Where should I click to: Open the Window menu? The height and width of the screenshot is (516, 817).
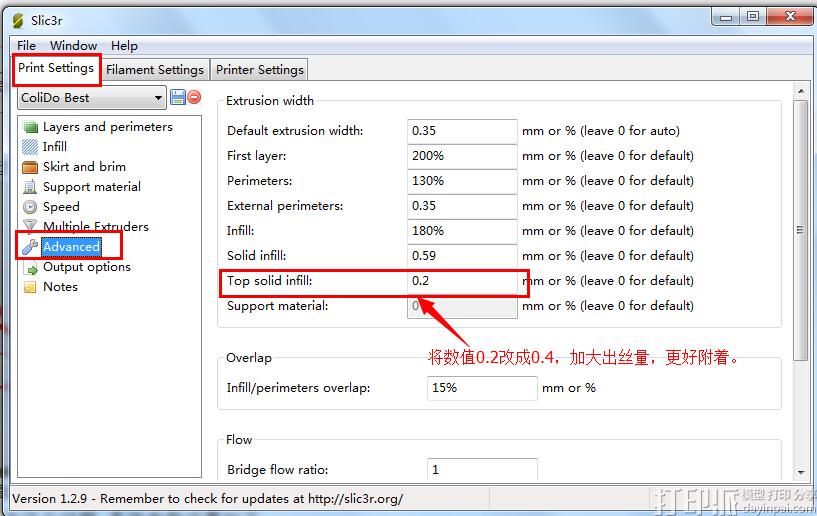(x=73, y=46)
